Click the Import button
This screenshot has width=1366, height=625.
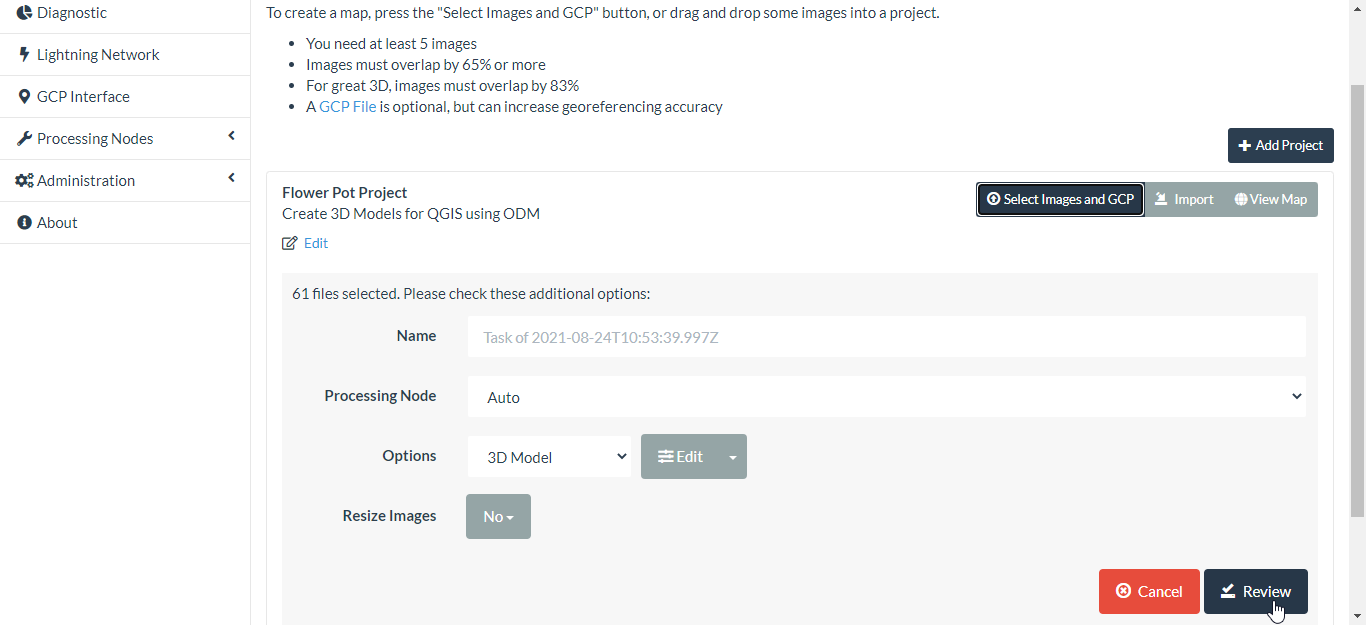tap(1184, 199)
